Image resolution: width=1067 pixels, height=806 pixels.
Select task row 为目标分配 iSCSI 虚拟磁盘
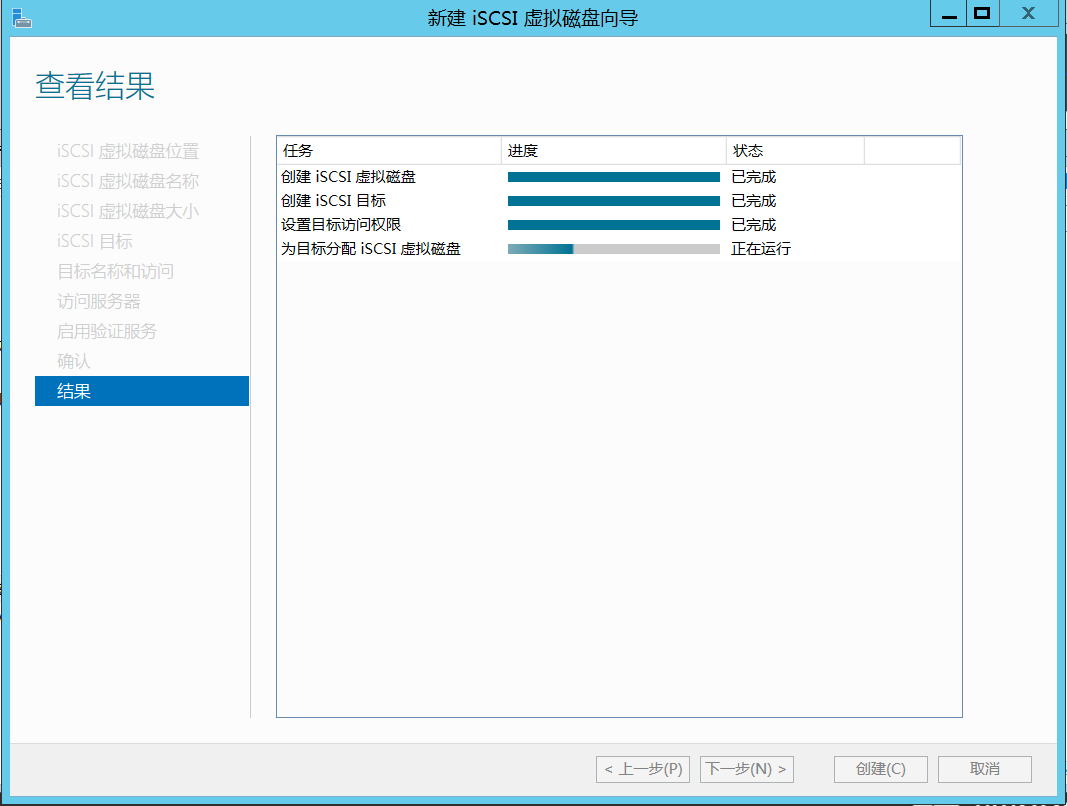pyautogui.click(x=619, y=249)
